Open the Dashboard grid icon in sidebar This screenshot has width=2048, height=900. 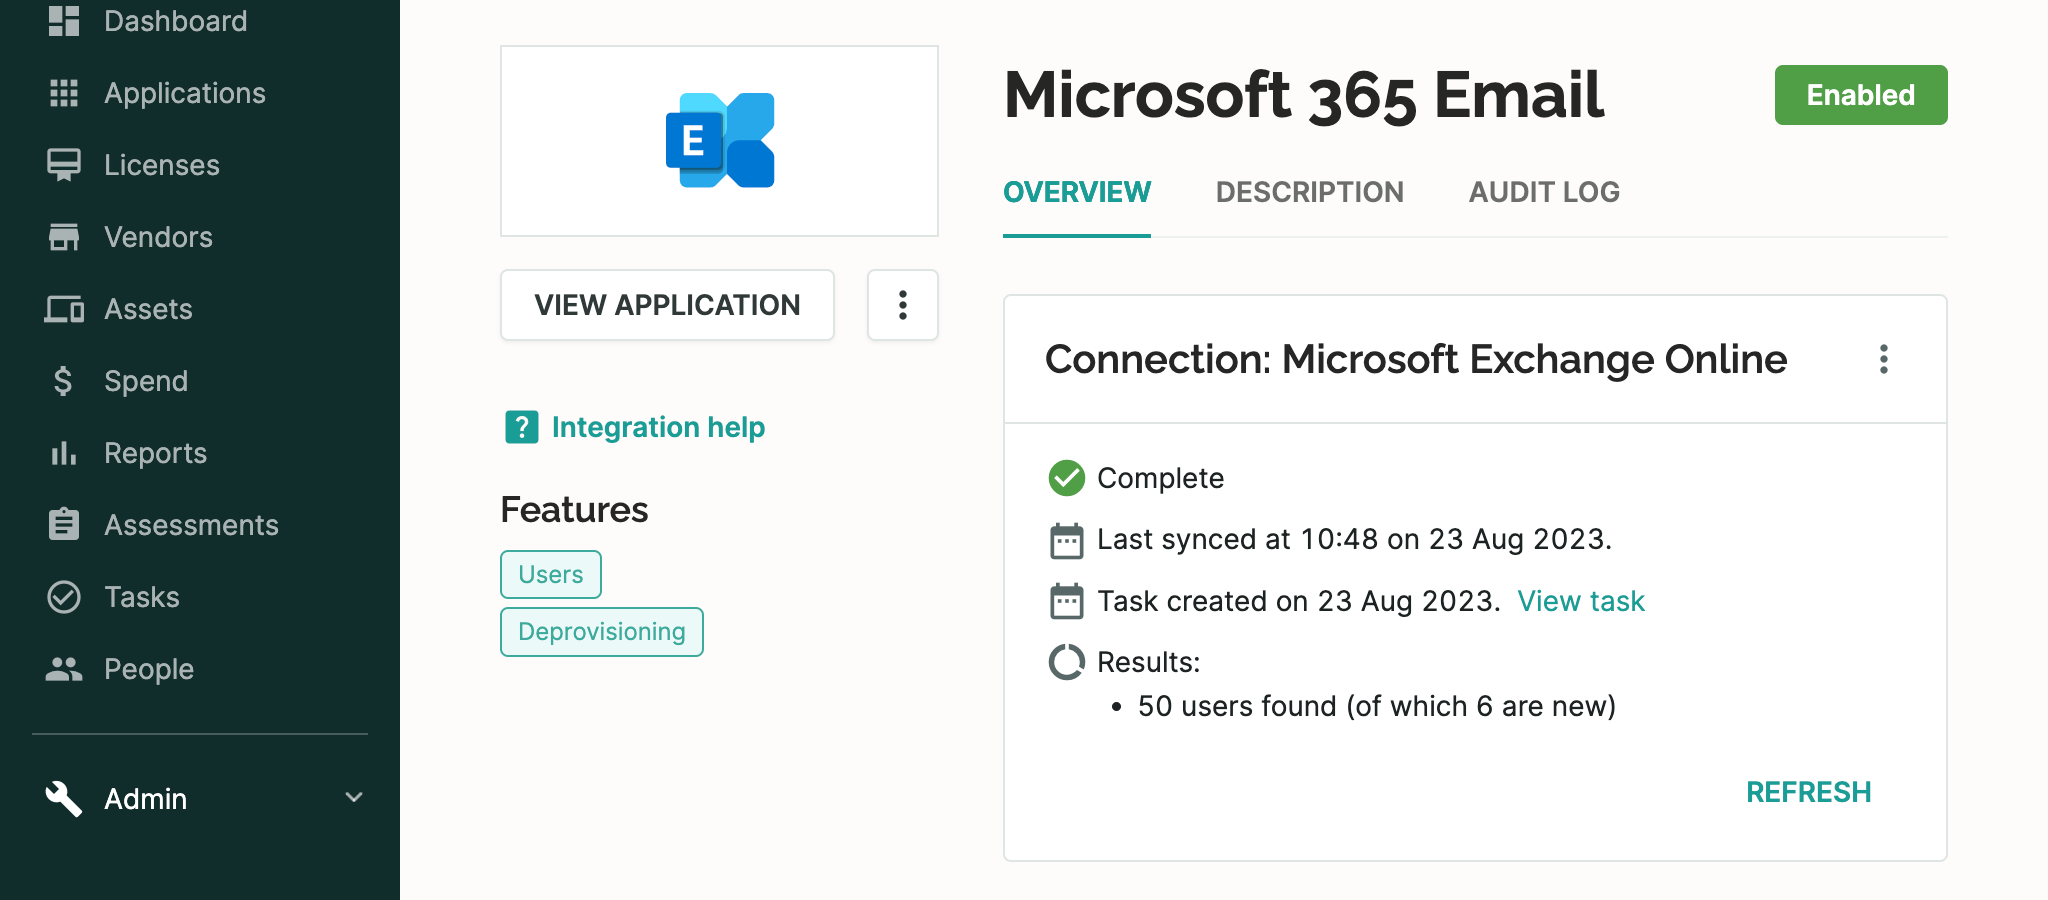(64, 20)
